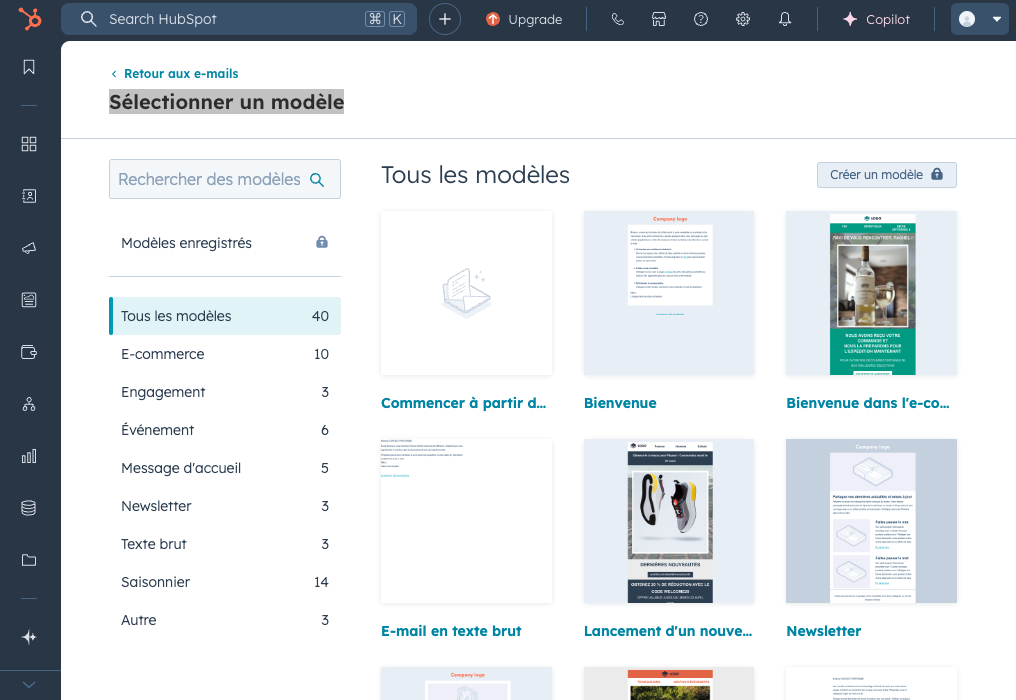Open the Bienvenue template thumbnail
The image size is (1016, 700).
tap(669, 293)
